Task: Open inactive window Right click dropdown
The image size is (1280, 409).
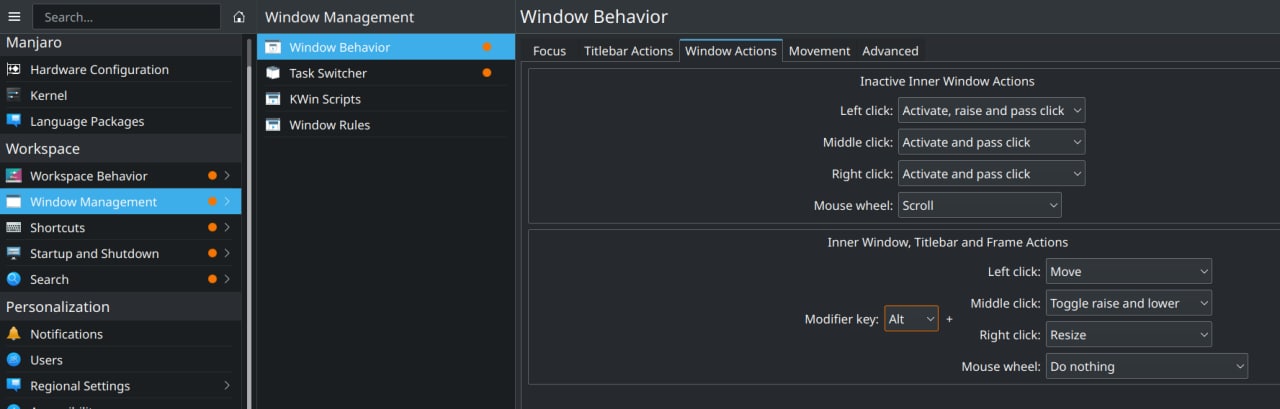Action: click(x=991, y=174)
